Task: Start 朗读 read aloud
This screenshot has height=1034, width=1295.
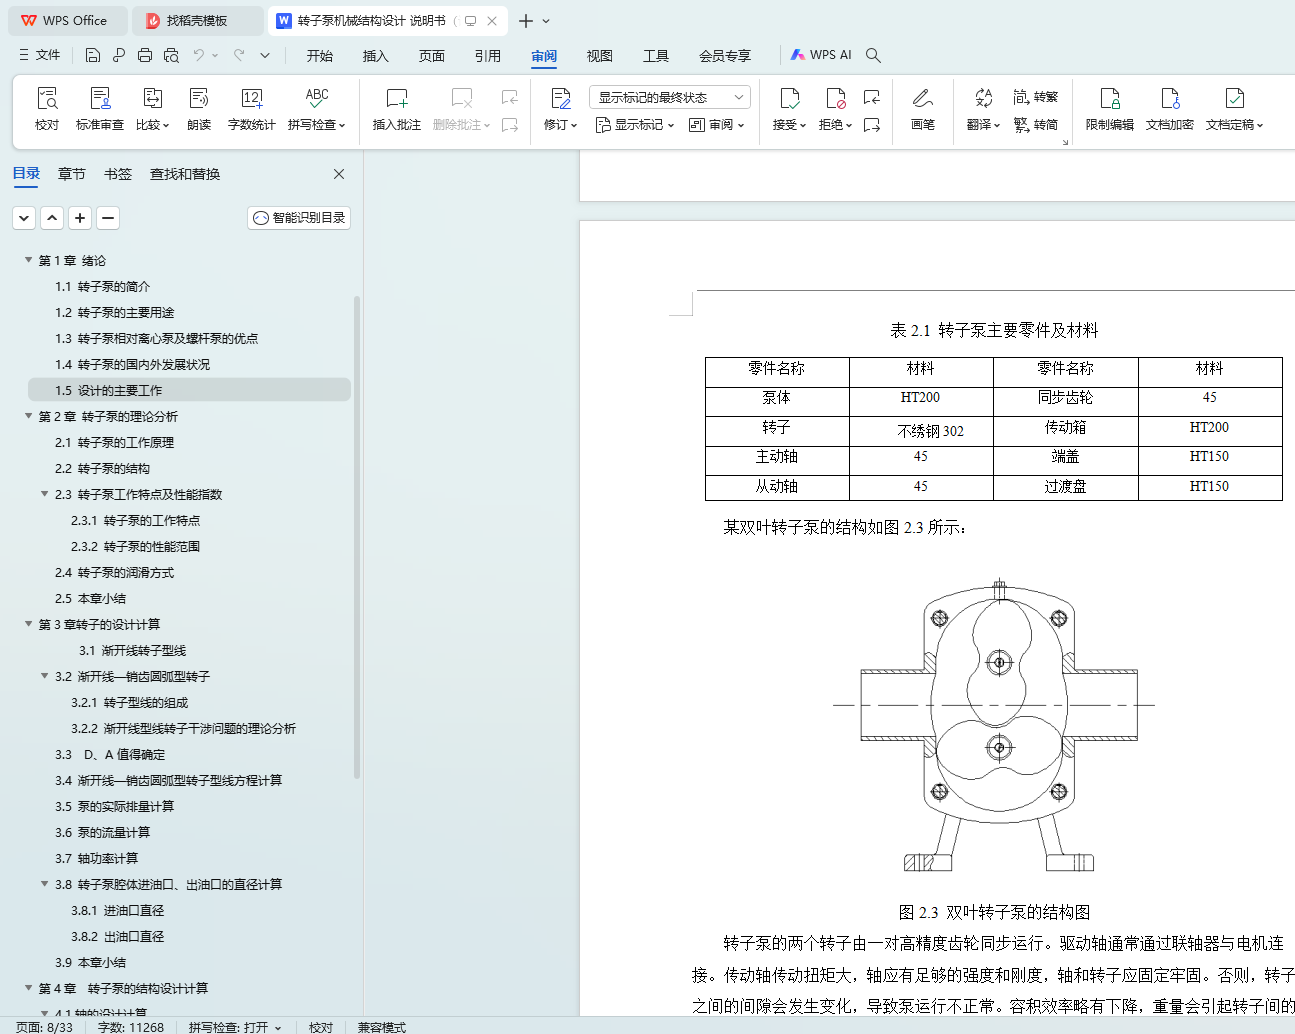Action: click(x=199, y=108)
